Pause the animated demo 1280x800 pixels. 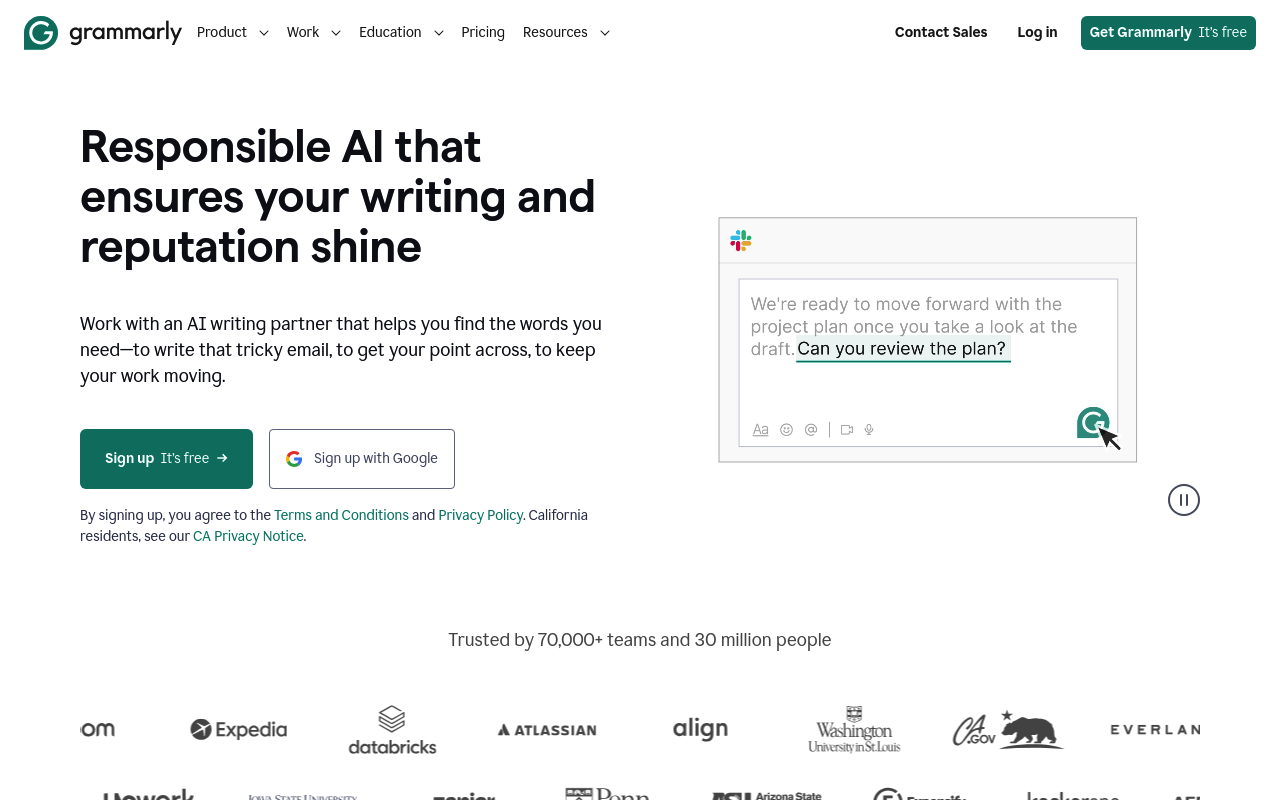click(1183, 499)
